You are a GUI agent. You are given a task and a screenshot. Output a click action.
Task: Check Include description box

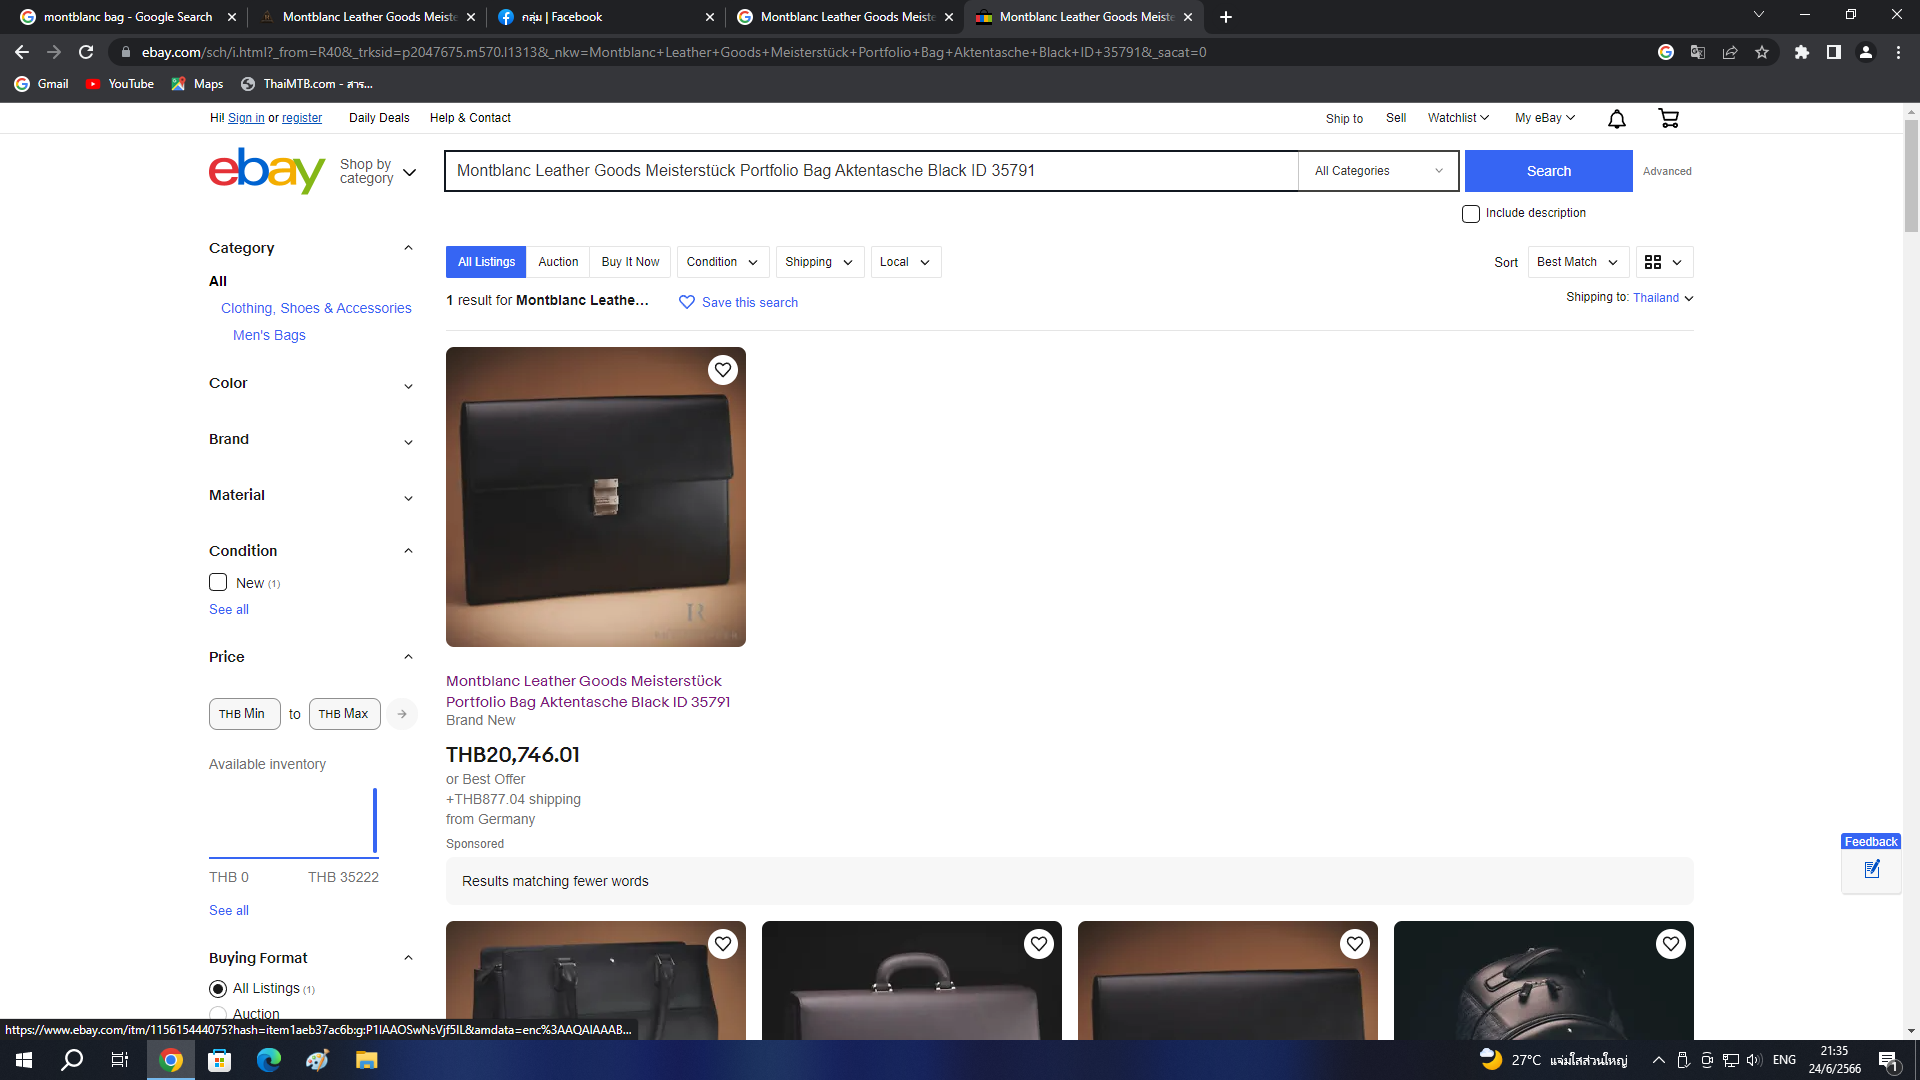tap(1471, 214)
